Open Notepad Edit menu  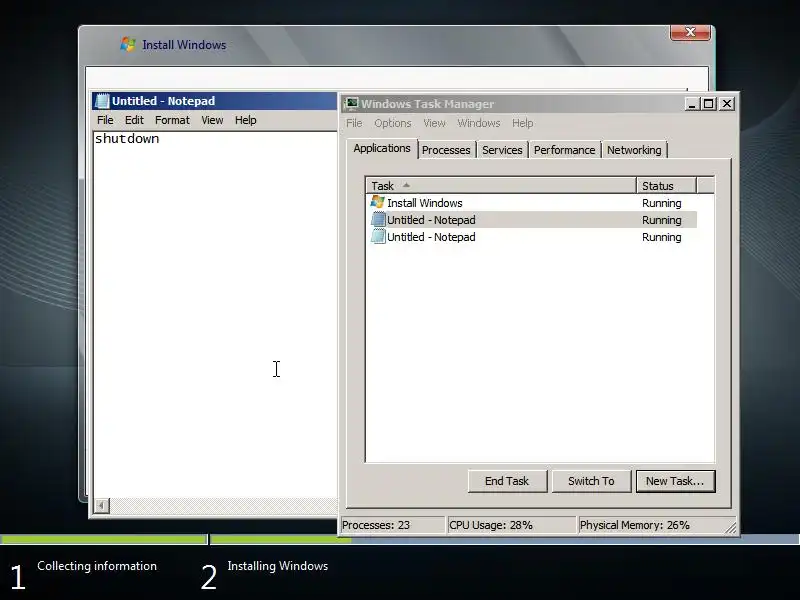[x=134, y=120]
